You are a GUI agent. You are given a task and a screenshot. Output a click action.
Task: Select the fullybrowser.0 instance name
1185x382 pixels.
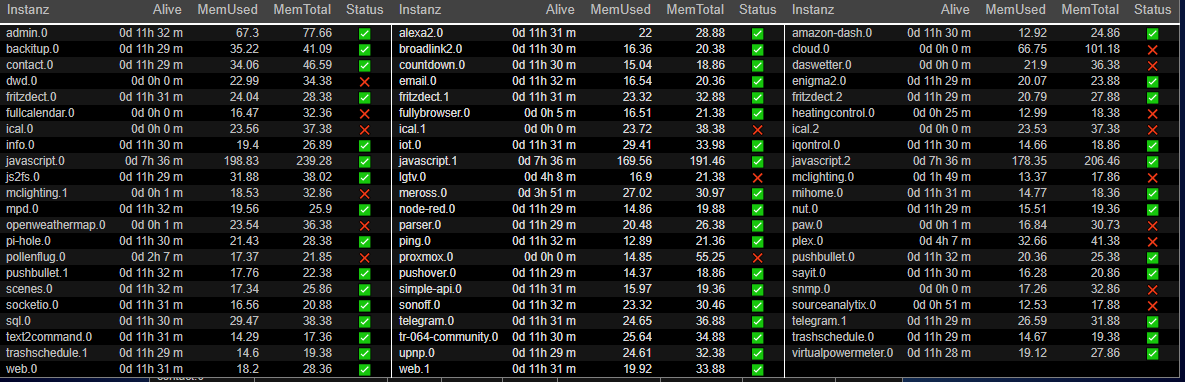click(435, 113)
